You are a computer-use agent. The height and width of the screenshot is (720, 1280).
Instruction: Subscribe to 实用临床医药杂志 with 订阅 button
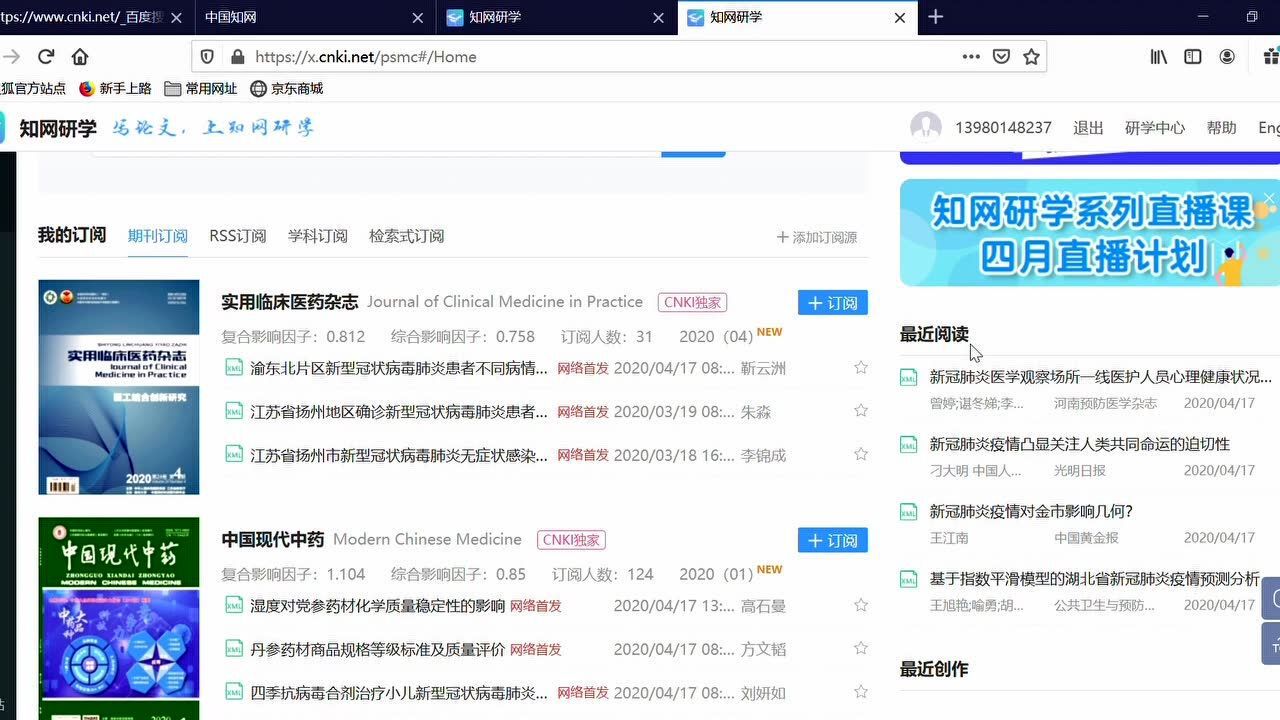tap(833, 303)
